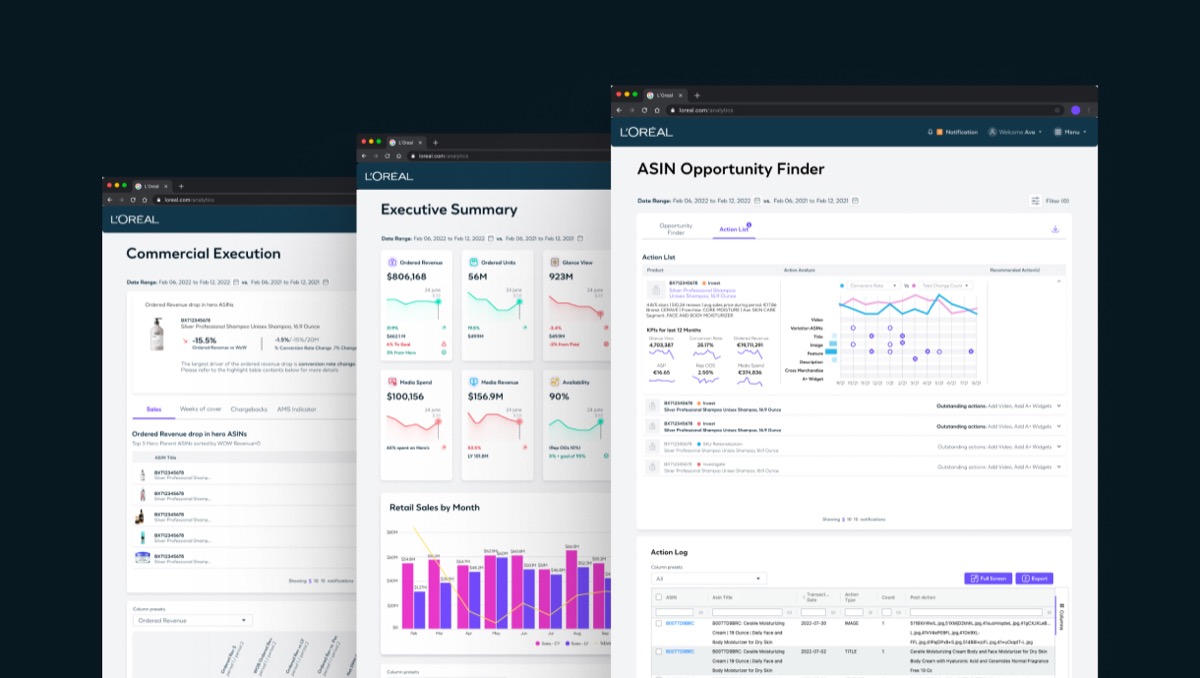Viewport: 1200px width, 678px height.
Task: Click the browser reload icon in ASIN window
Action: (645, 110)
